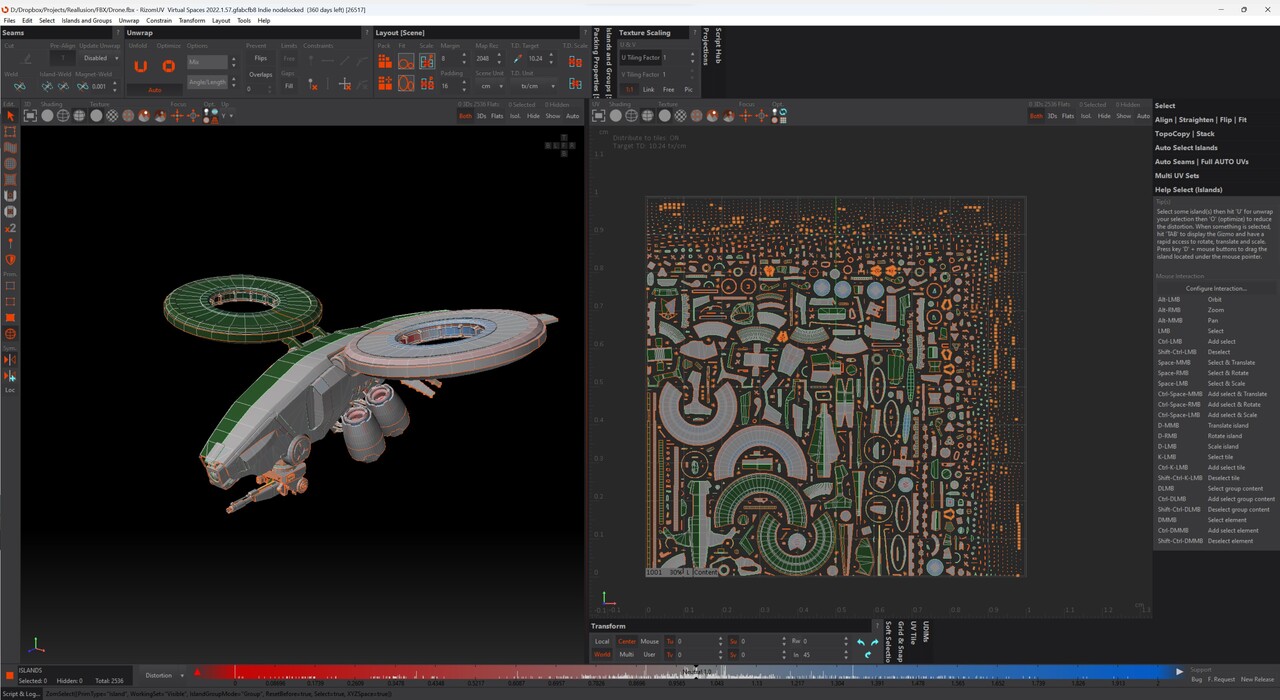Select Flats display mode in UV viewport

pyautogui.click(x=1068, y=116)
